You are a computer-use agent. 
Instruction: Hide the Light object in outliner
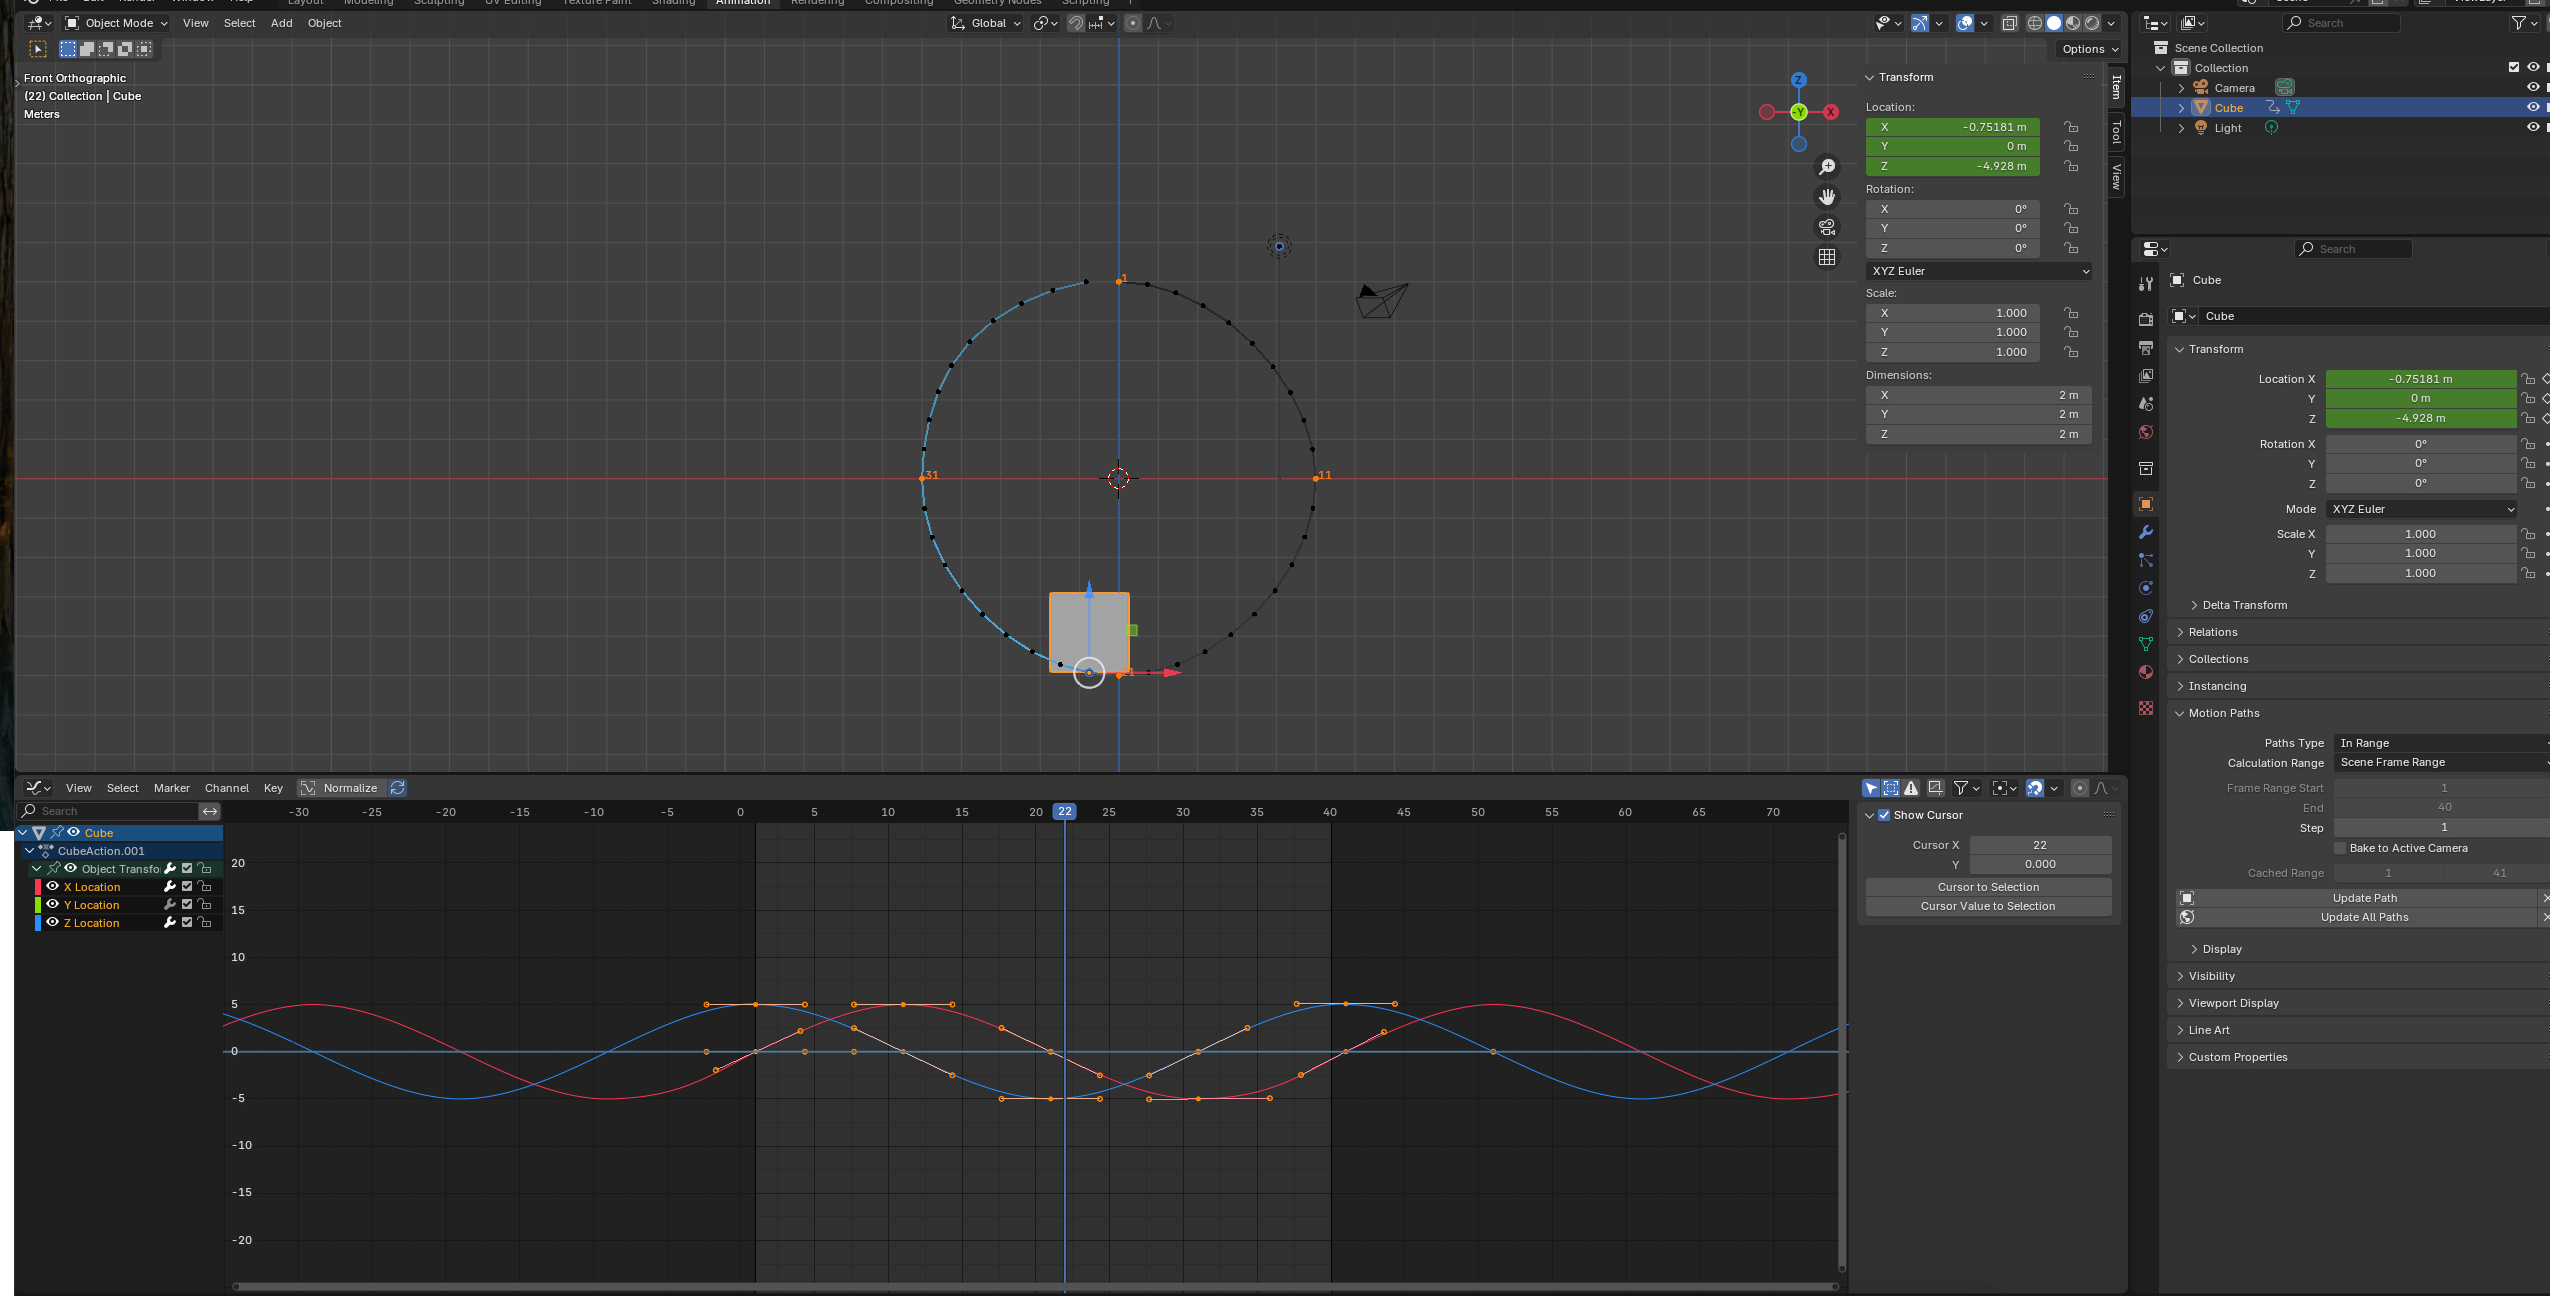[x=2533, y=127]
